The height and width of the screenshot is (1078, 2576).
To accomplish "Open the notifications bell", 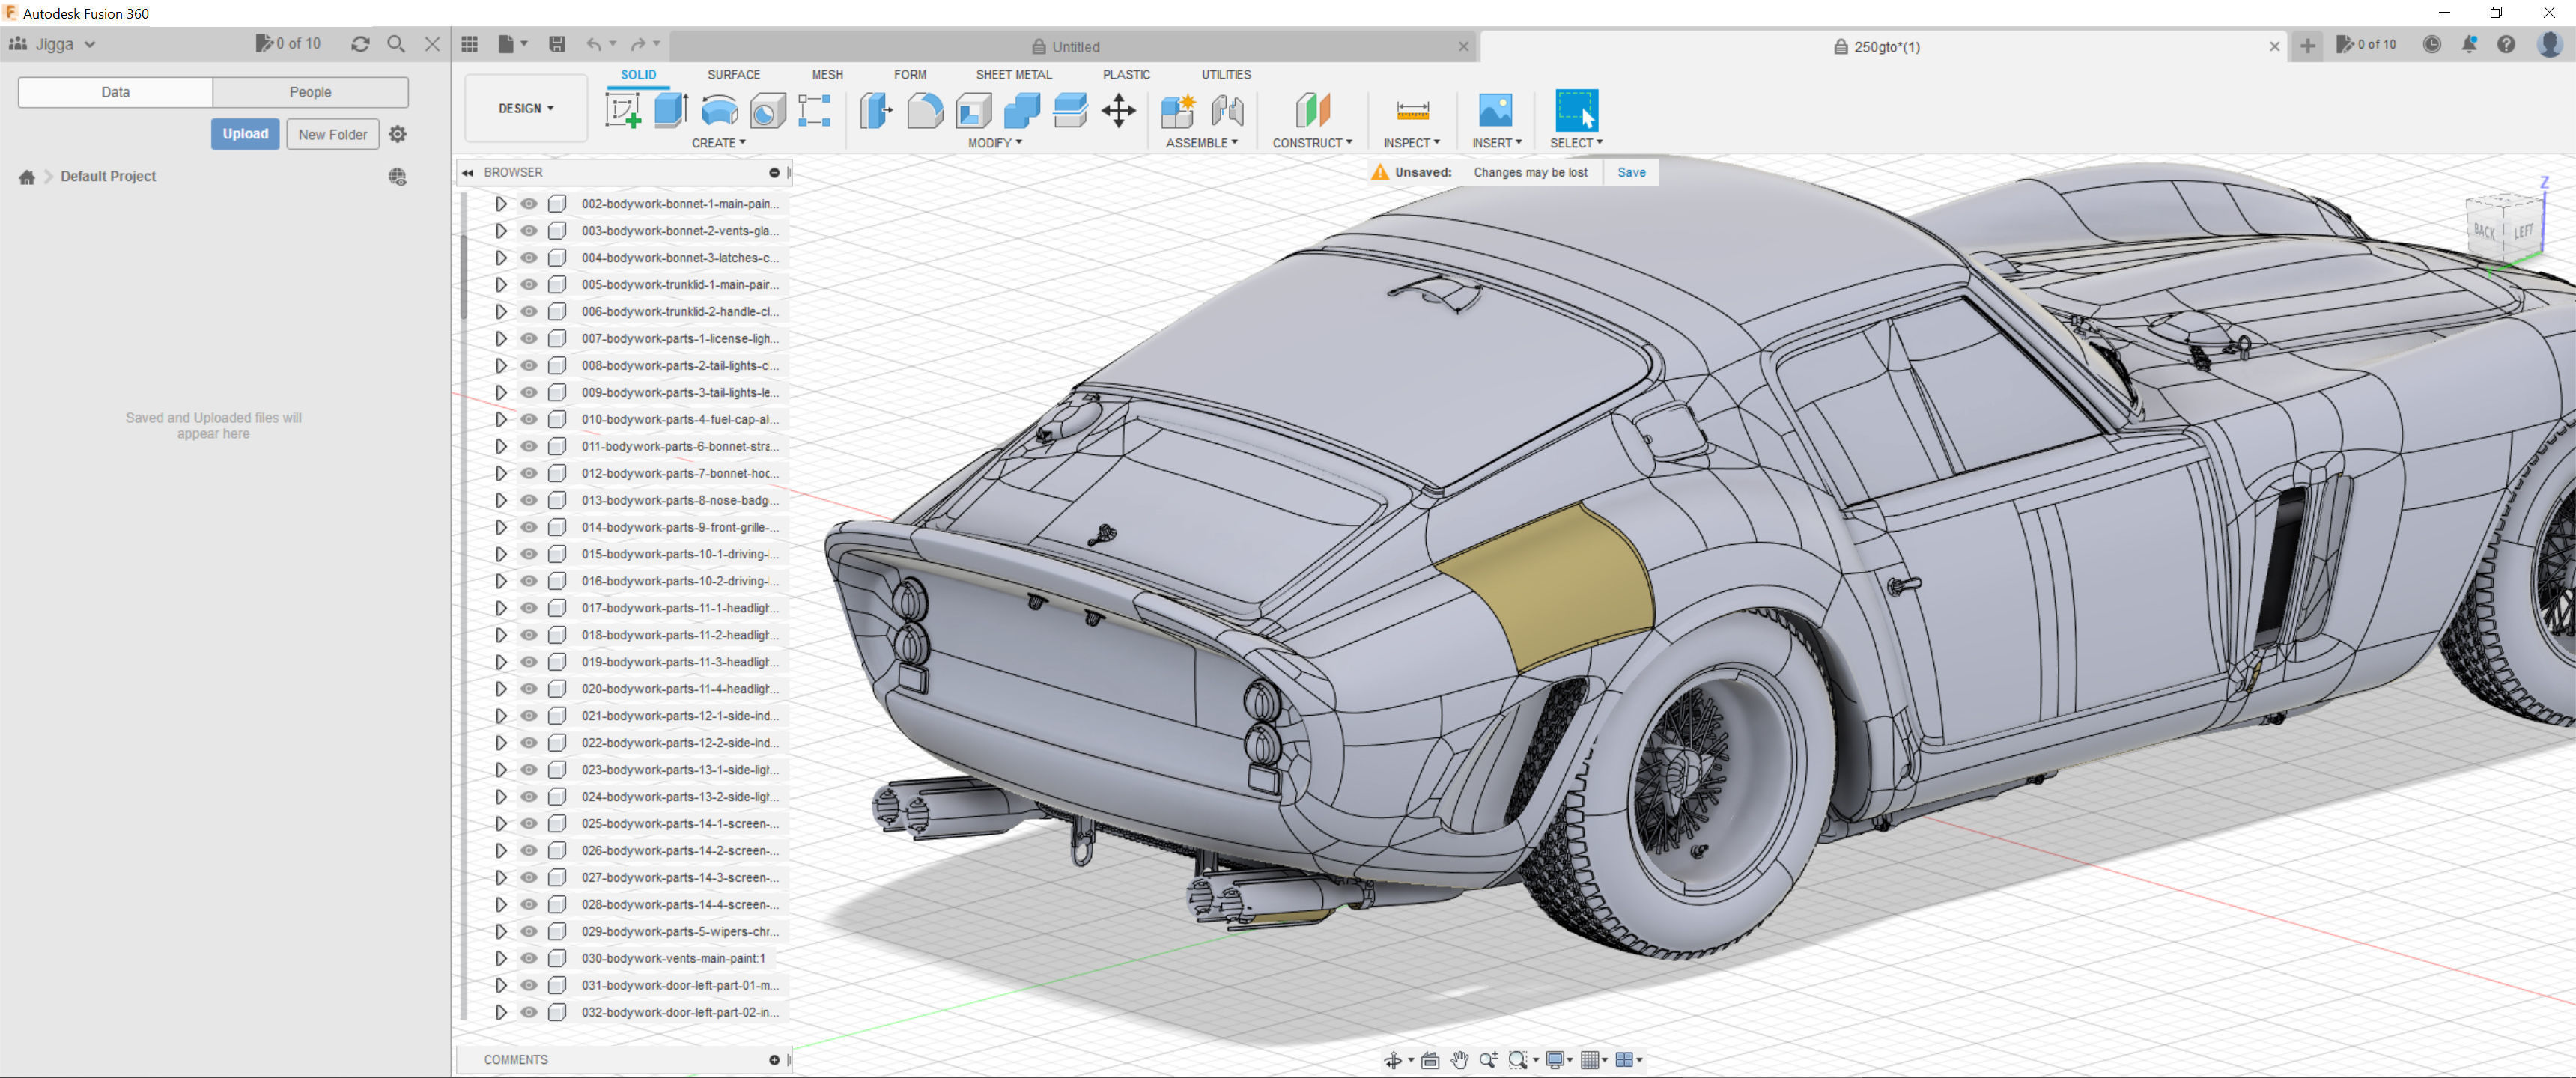I will click(2469, 44).
